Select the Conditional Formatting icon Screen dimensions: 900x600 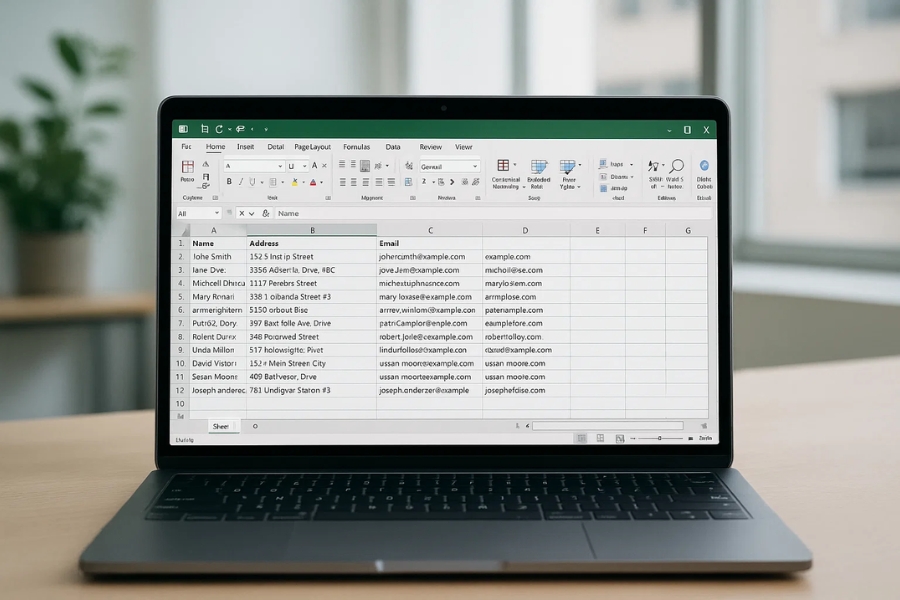pyautogui.click(x=504, y=168)
